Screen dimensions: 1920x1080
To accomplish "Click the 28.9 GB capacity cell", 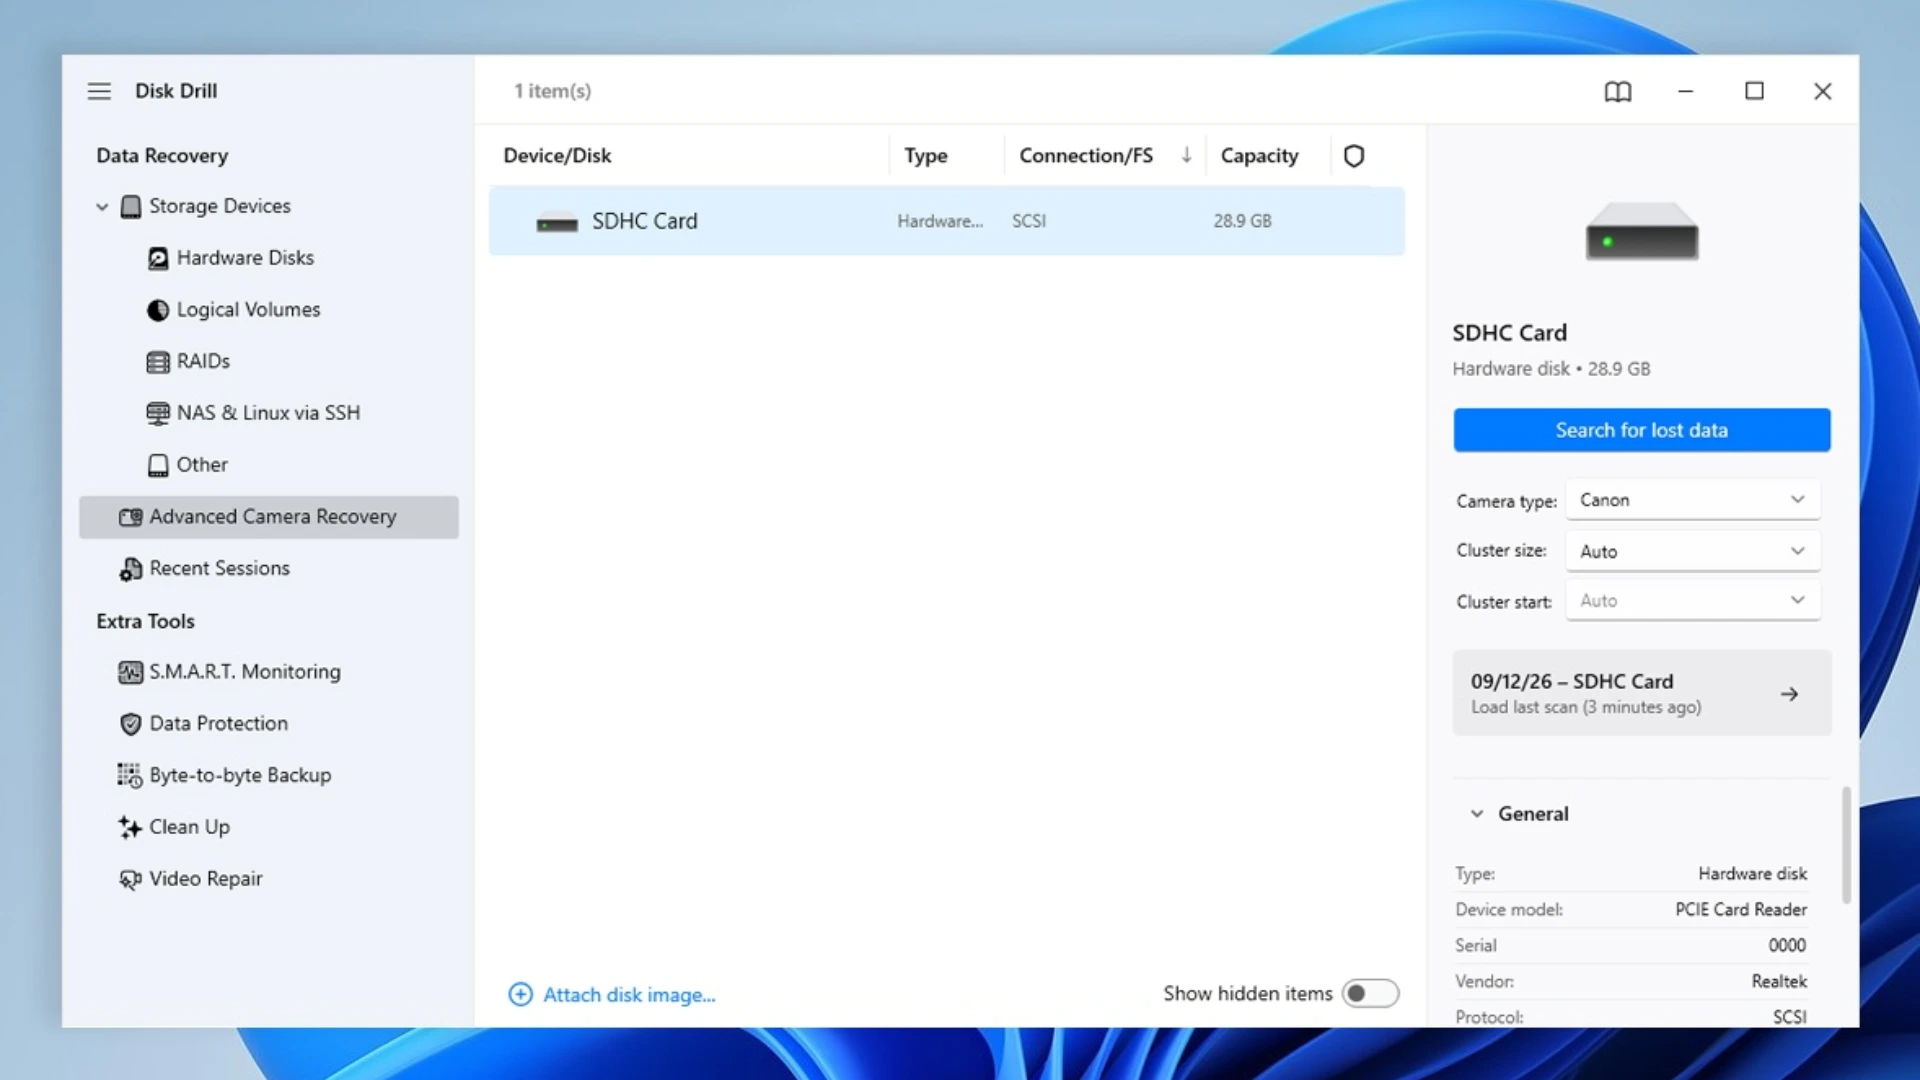I will (x=1242, y=221).
